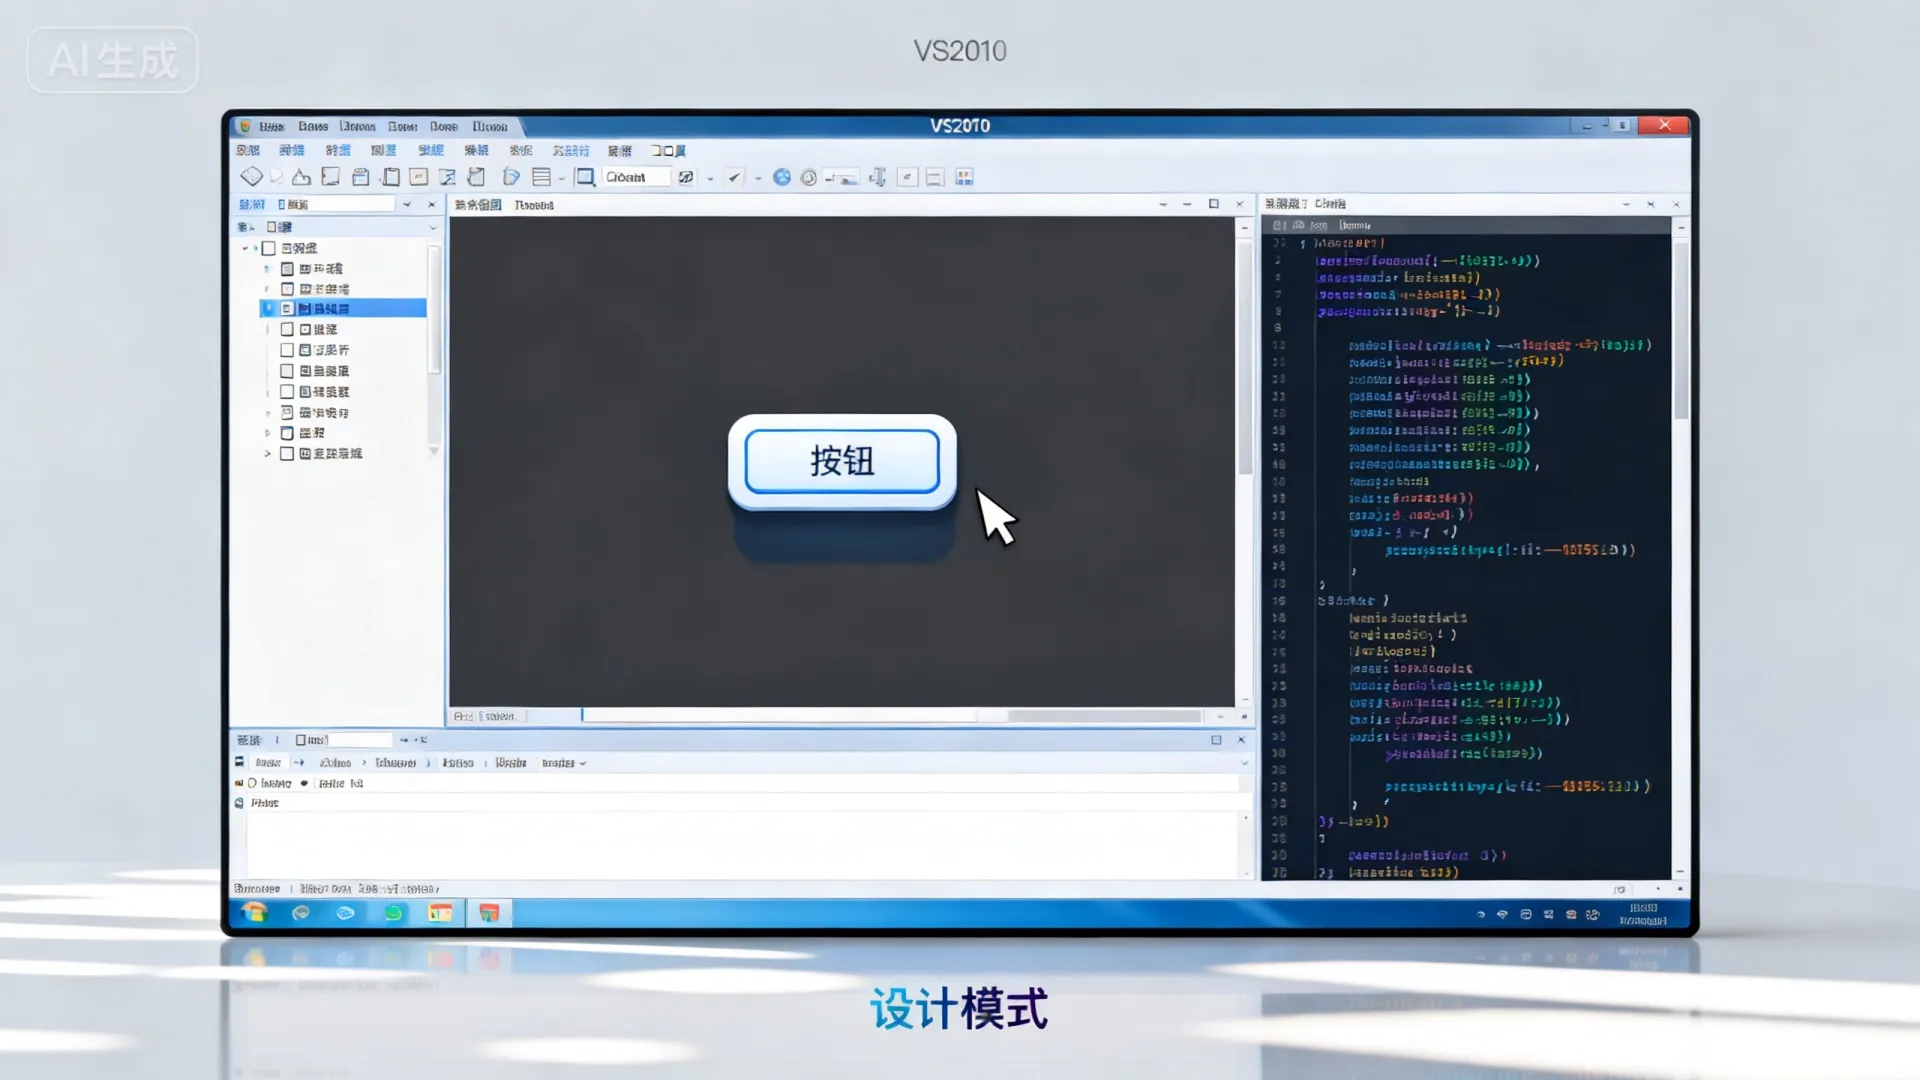Select the highlighted tree row

[x=343, y=309]
